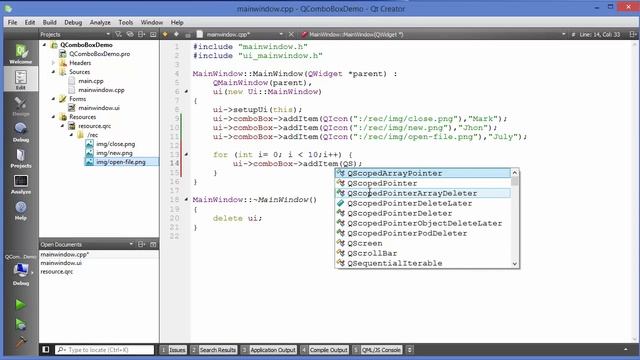This screenshot has height=360, width=640.
Task: Expand the Headers folder
Action: click(x=53, y=63)
